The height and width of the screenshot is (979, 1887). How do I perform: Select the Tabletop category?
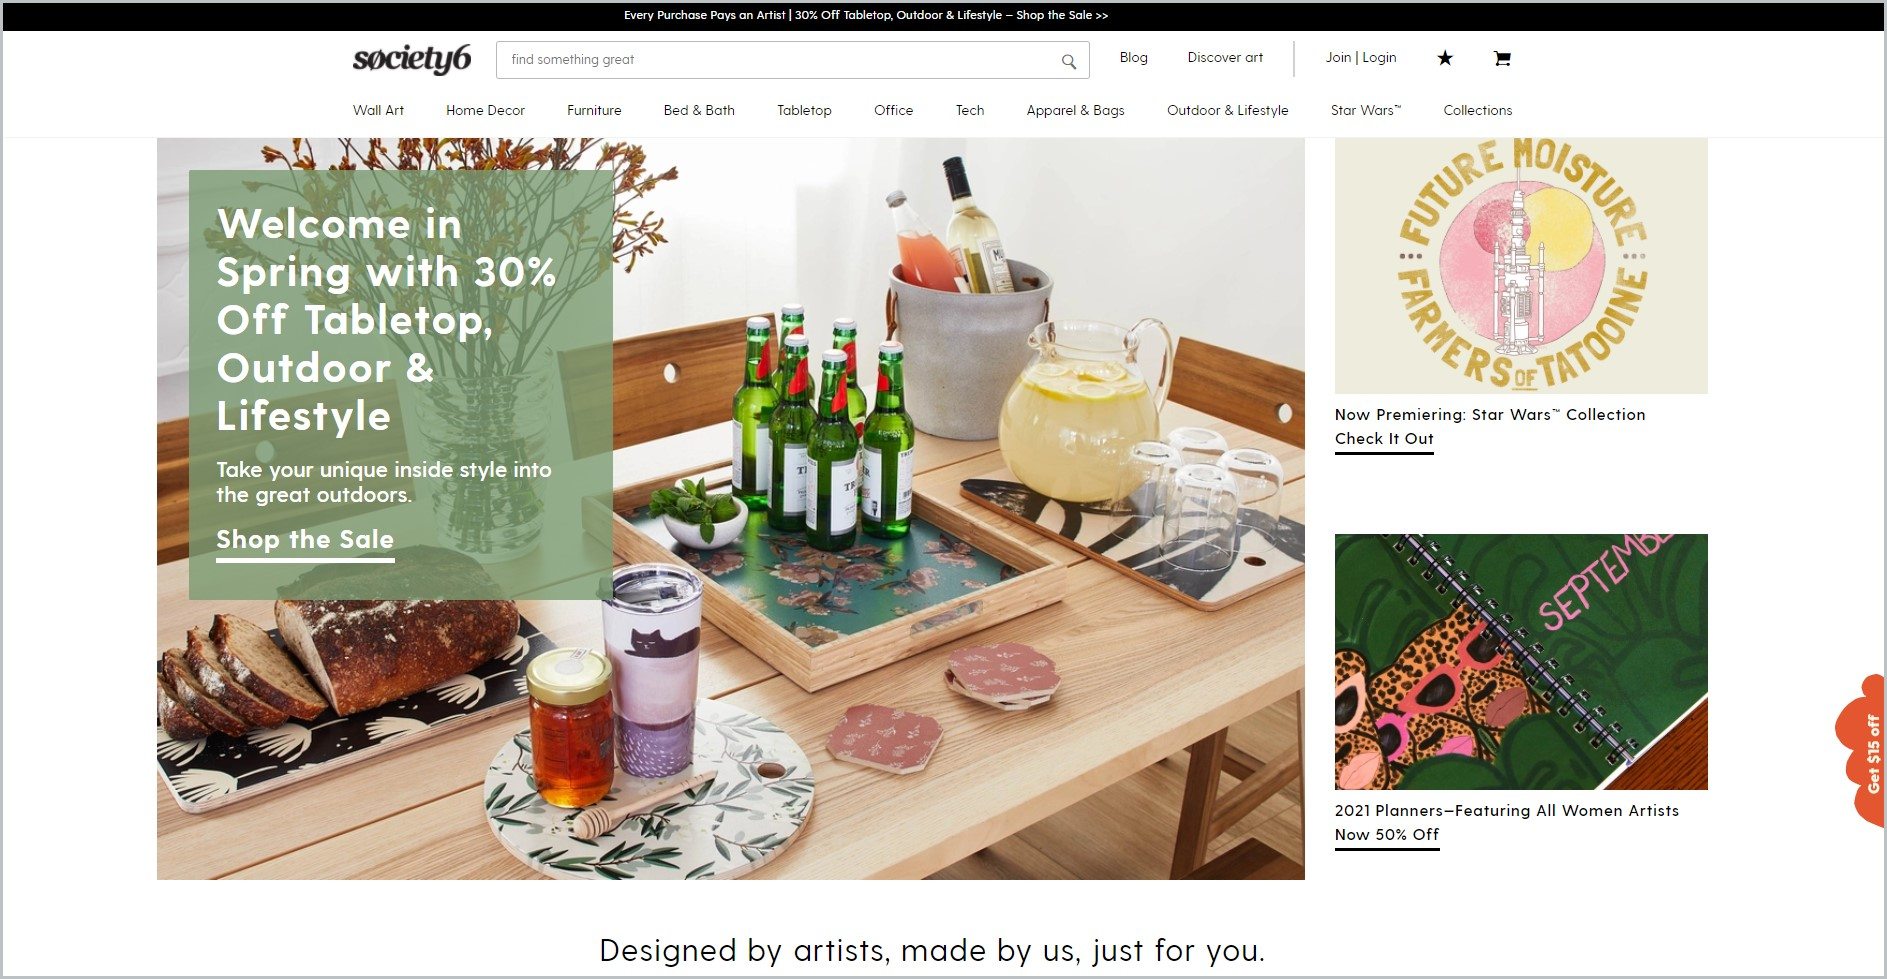click(804, 110)
